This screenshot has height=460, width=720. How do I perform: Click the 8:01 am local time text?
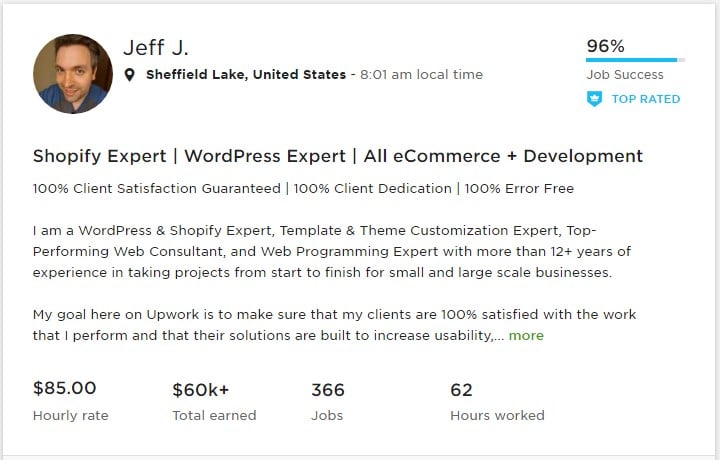pyautogui.click(x=422, y=75)
